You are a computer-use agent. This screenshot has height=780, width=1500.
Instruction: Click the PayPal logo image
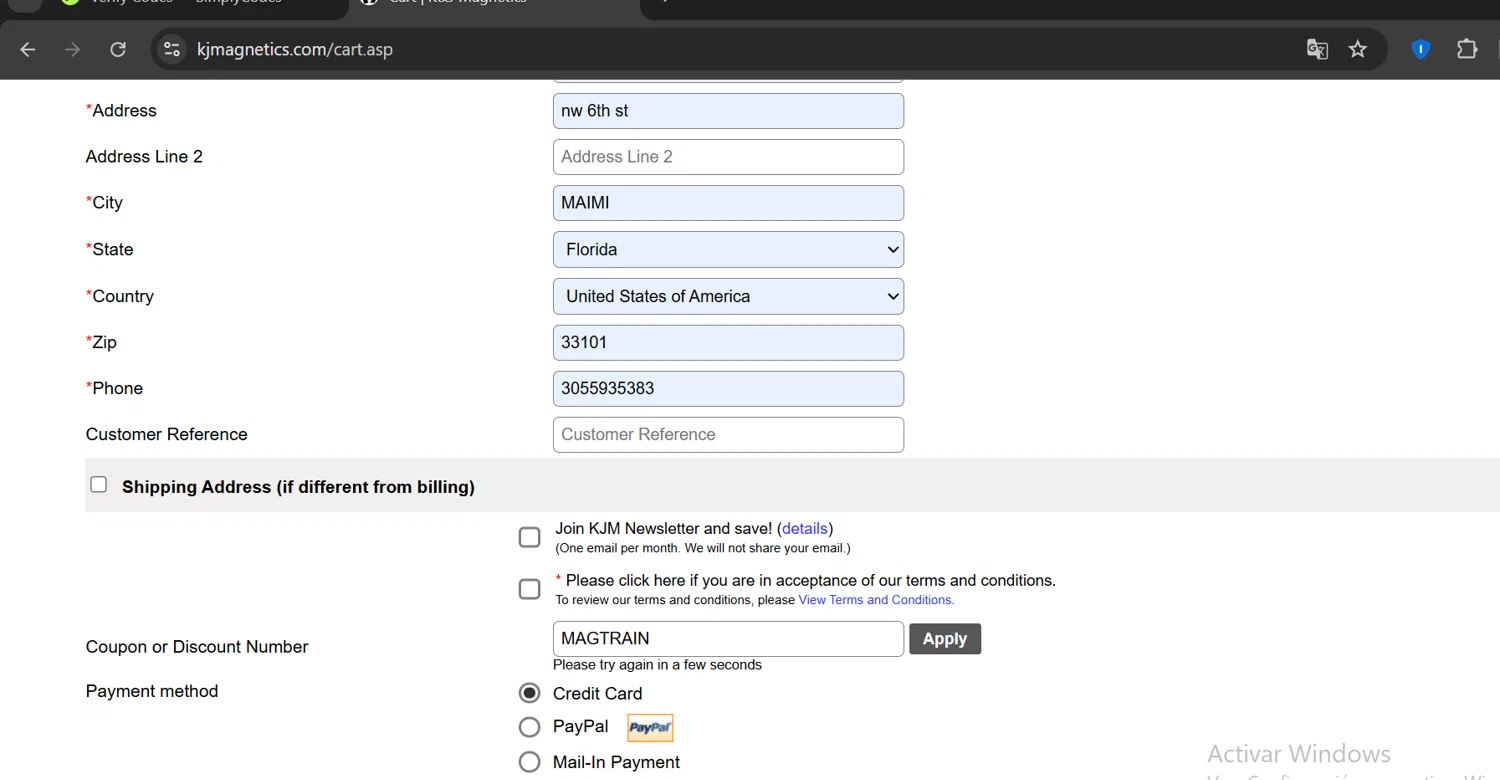pyautogui.click(x=650, y=727)
